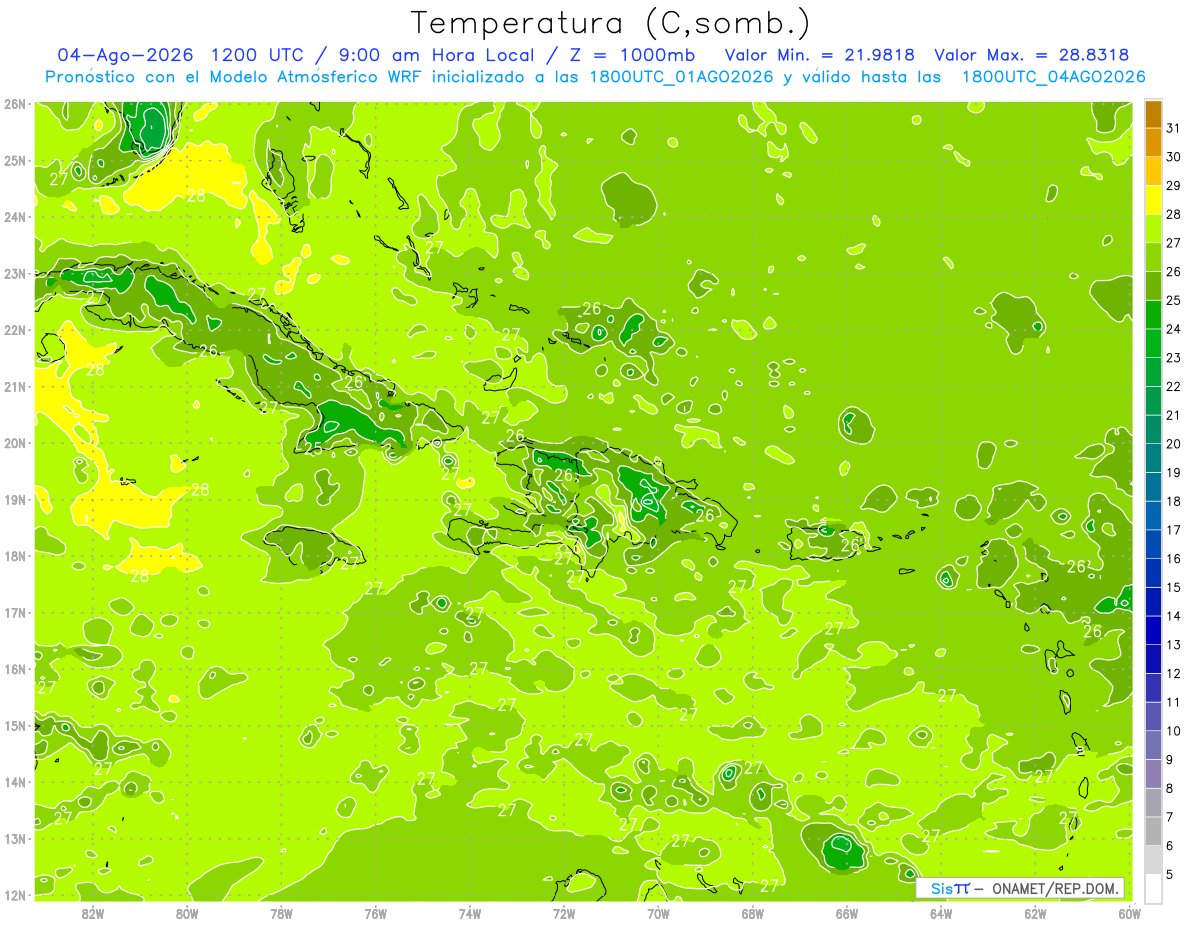The image size is (1200, 927).
Task: Click the title "Temperatura (C,somb.)"
Action: tap(610, 23)
